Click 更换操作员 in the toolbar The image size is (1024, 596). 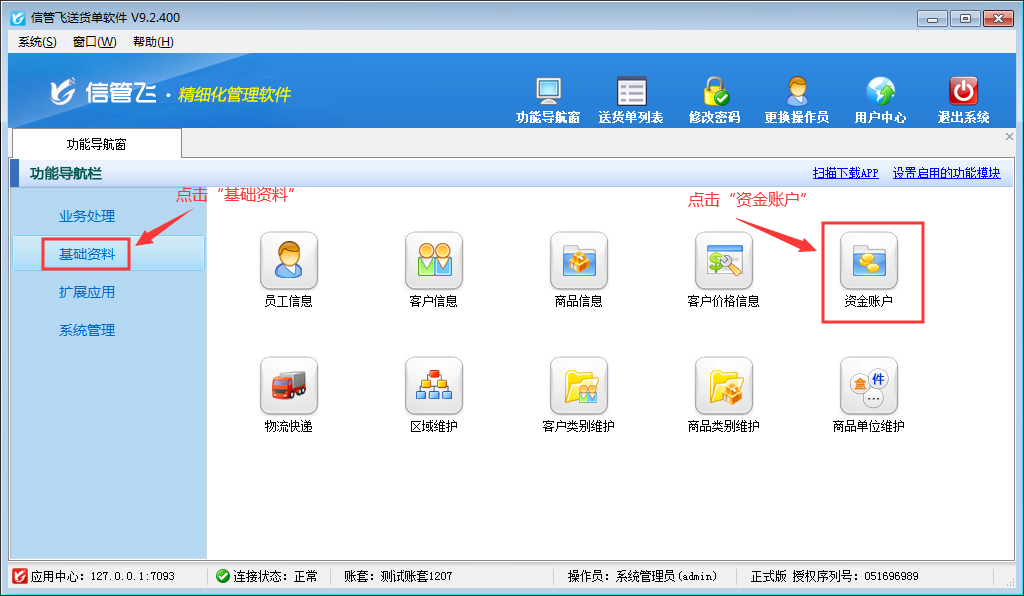(x=797, y=100)
